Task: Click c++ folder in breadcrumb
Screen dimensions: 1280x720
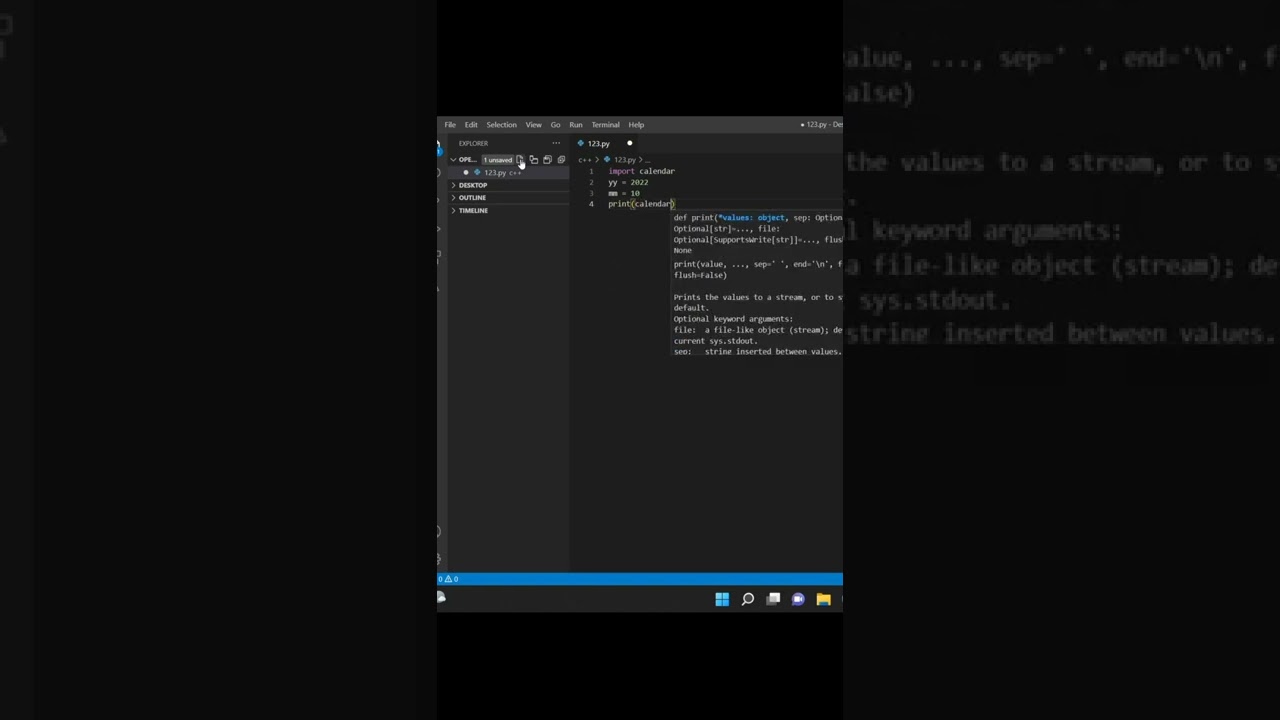Action: tap(584, 160)
